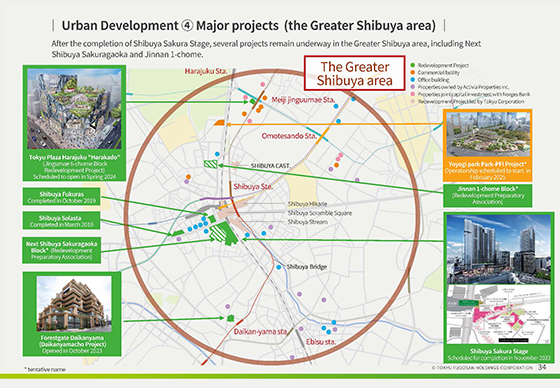Click the Forestgate Daikanyama caption text
Viewport: 560px width, 388px height.
tap(72, 344)
